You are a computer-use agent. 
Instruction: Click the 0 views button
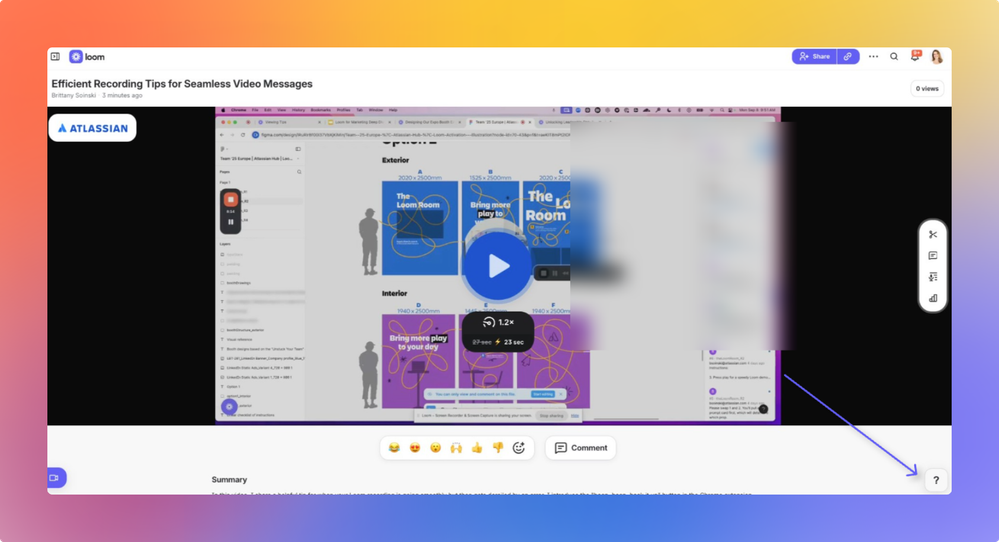coord(927,89)
